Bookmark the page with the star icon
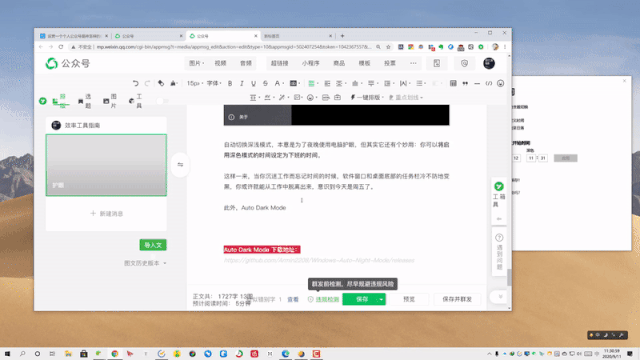 (x=388, y=47)
